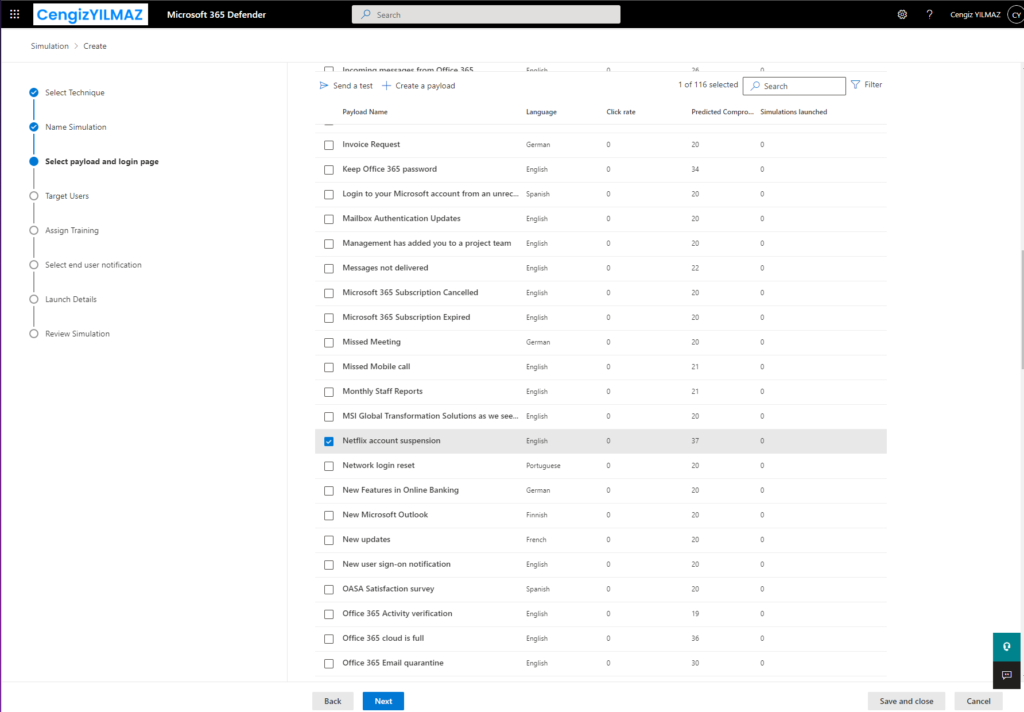The height and width of the screenshot is (712, 1024).
Task: Click the Microsoft 365 Defender title
Action: [x=216, y=14]
